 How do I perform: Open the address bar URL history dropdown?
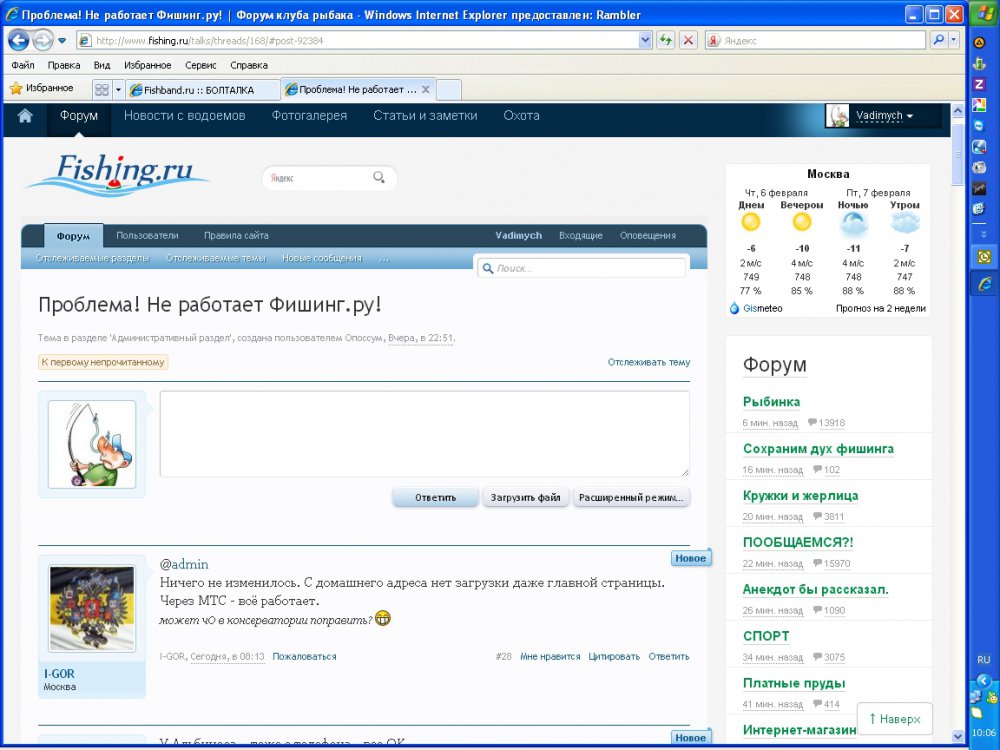[645, 40]
